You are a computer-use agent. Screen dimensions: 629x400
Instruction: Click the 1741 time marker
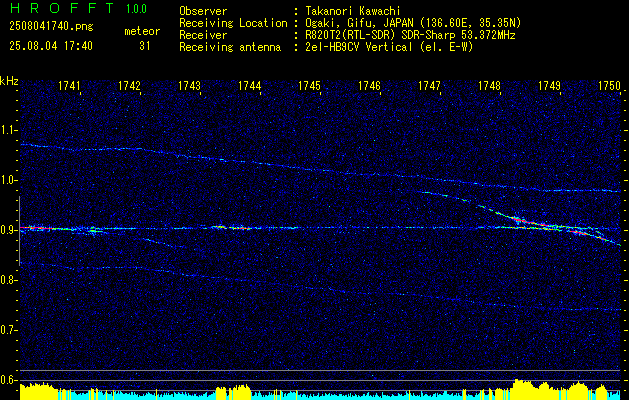click(x=69, y=86)
